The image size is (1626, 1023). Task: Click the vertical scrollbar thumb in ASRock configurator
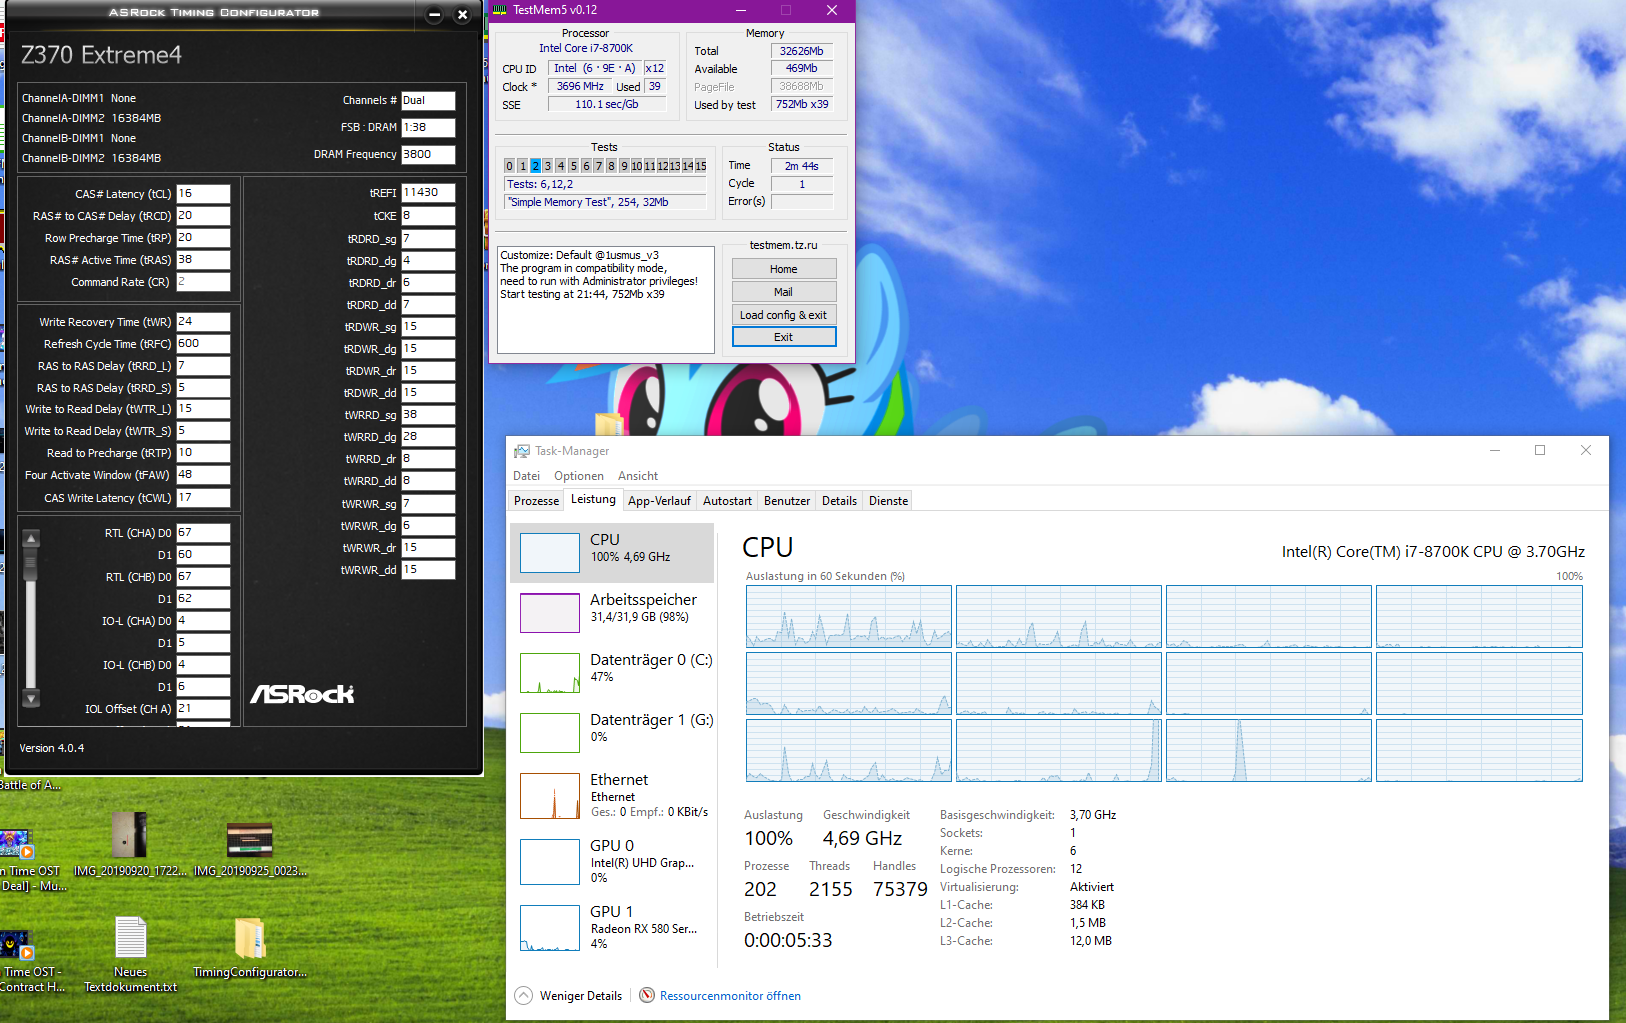click(x=31, y=564)
